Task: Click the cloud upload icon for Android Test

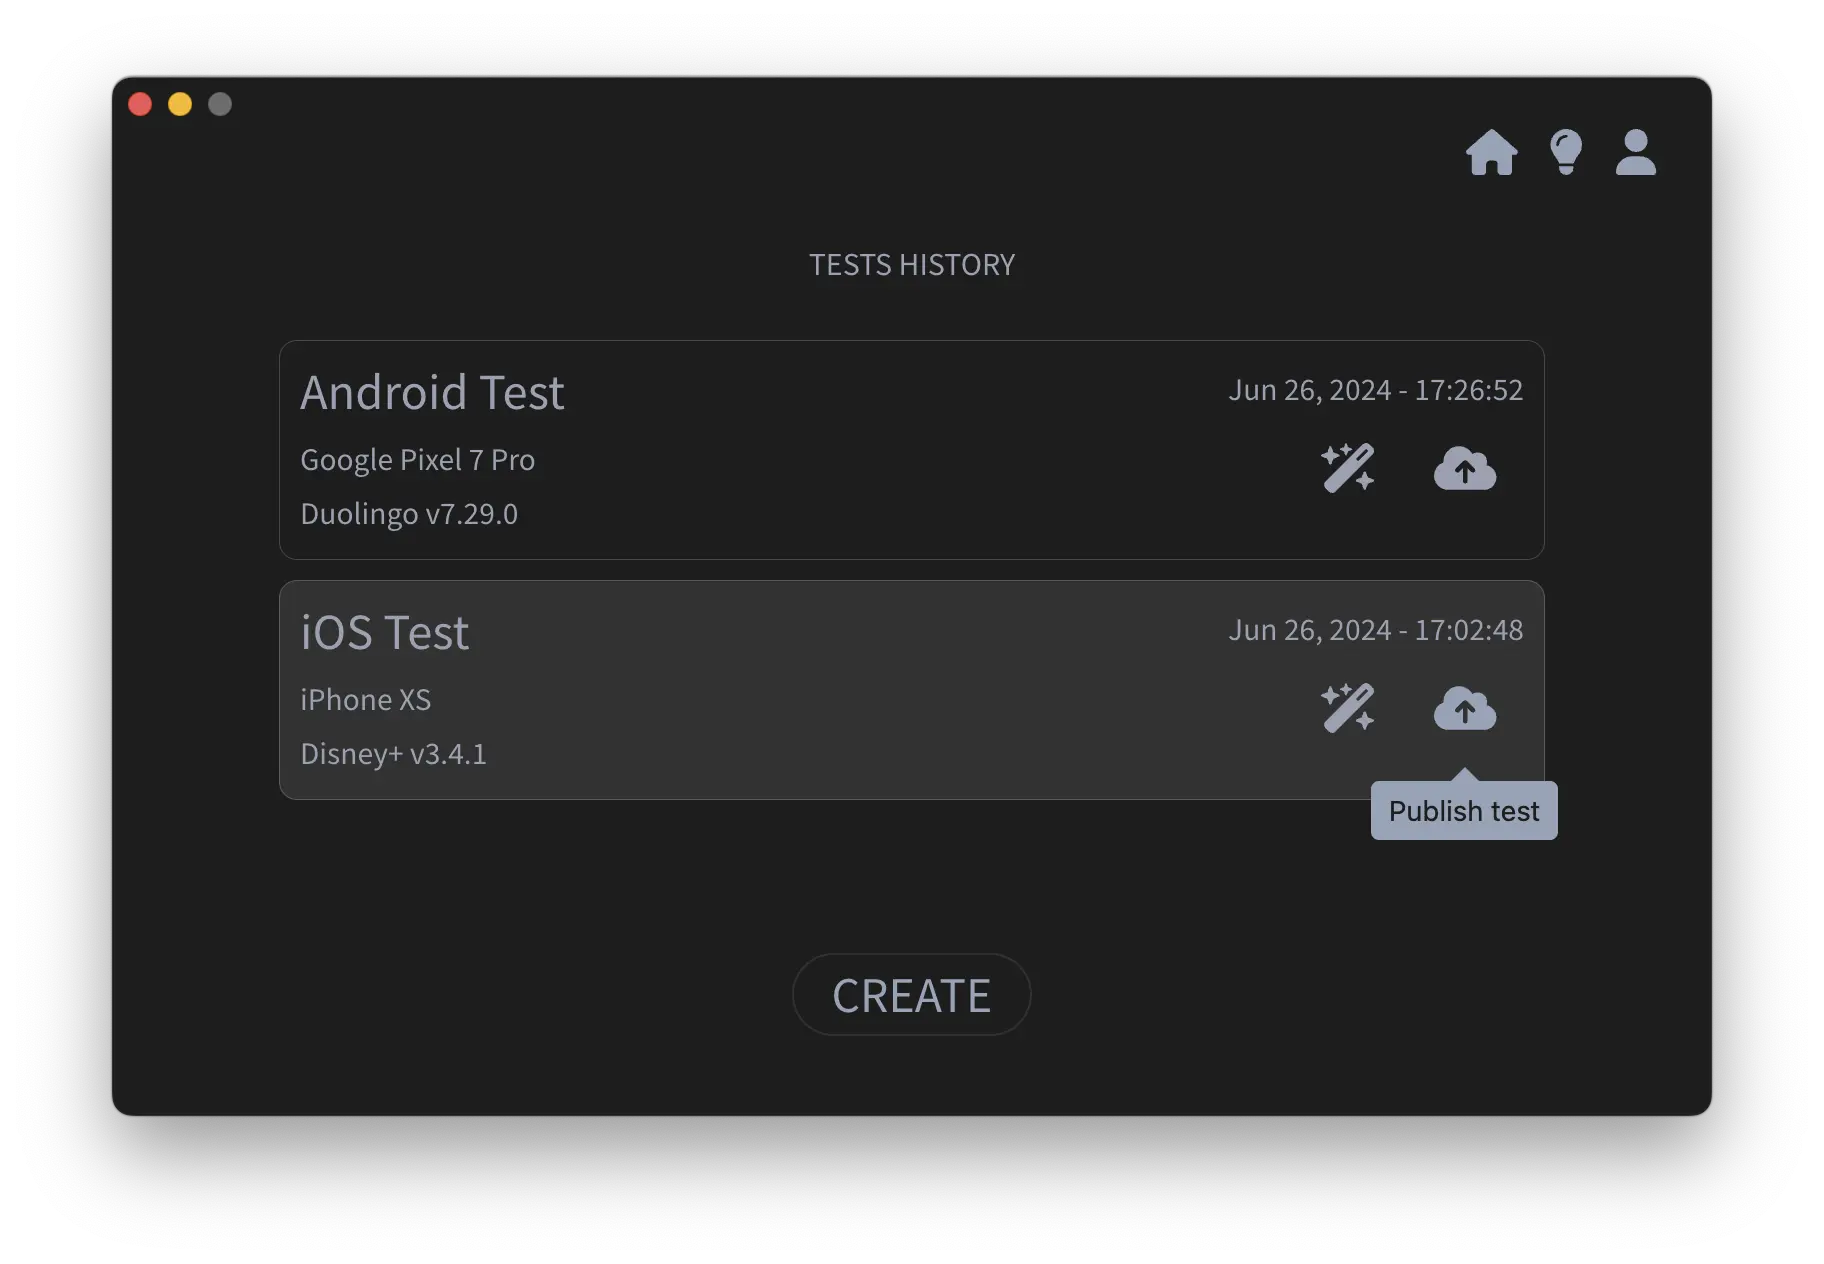Action: tap(1466, 470)
